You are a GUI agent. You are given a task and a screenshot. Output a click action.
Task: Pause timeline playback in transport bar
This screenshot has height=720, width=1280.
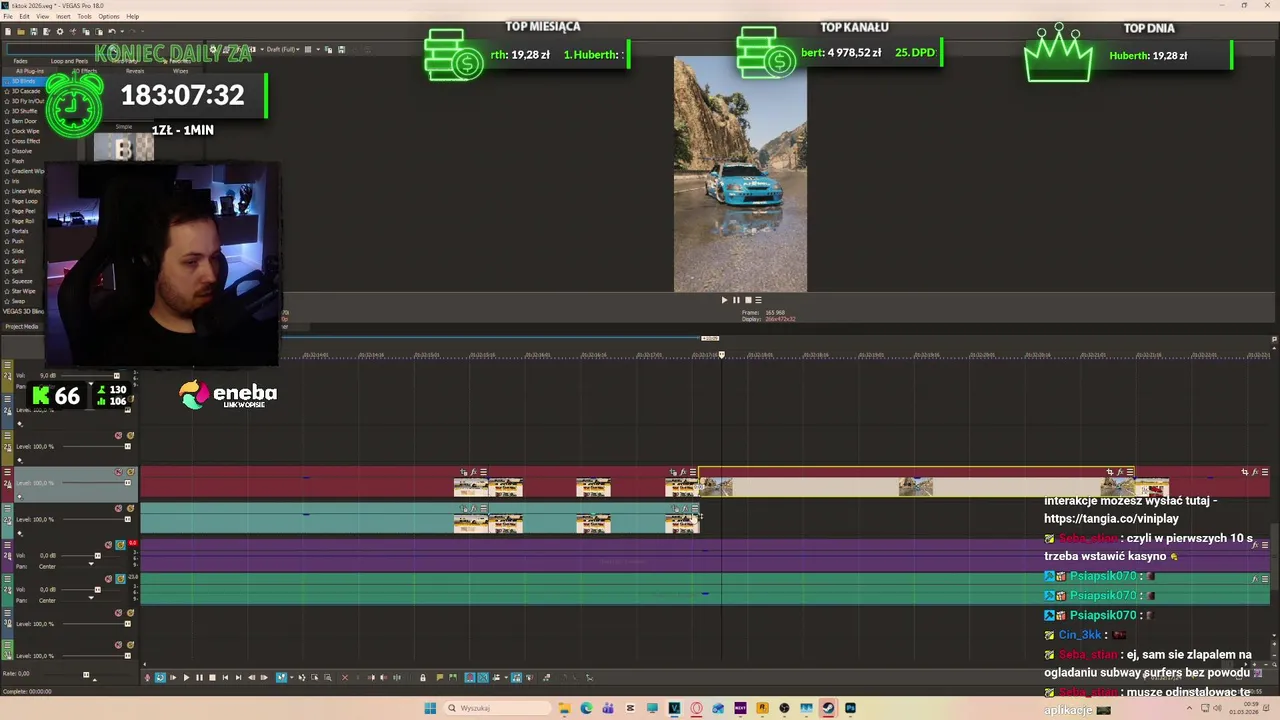tap(199, 678)
